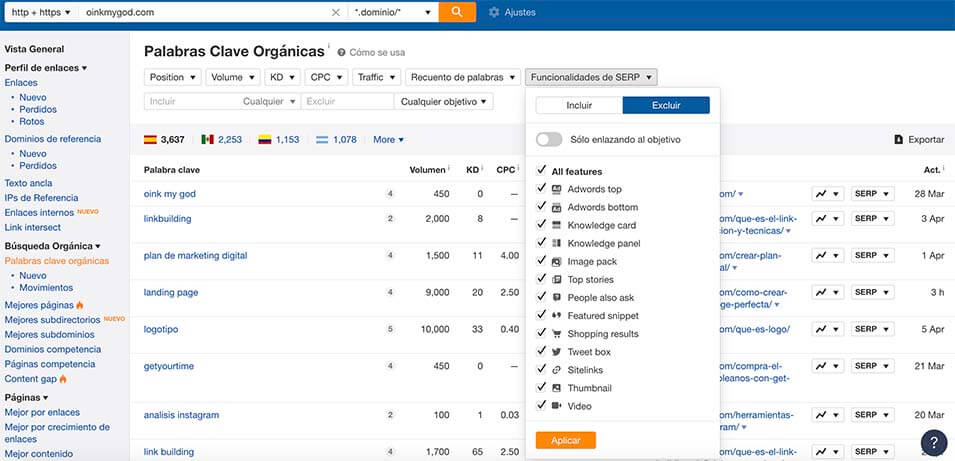955x461 pixels.
Task: Uncheck the People also ask checkbox
Action: coord(541,297)
